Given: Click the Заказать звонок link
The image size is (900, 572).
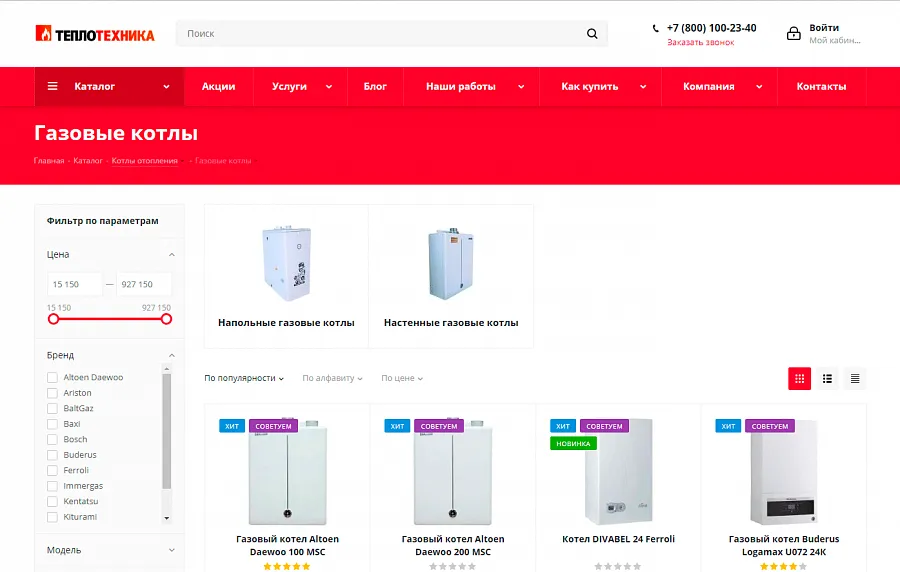Looking at the screenshot, I should (700, 42).
